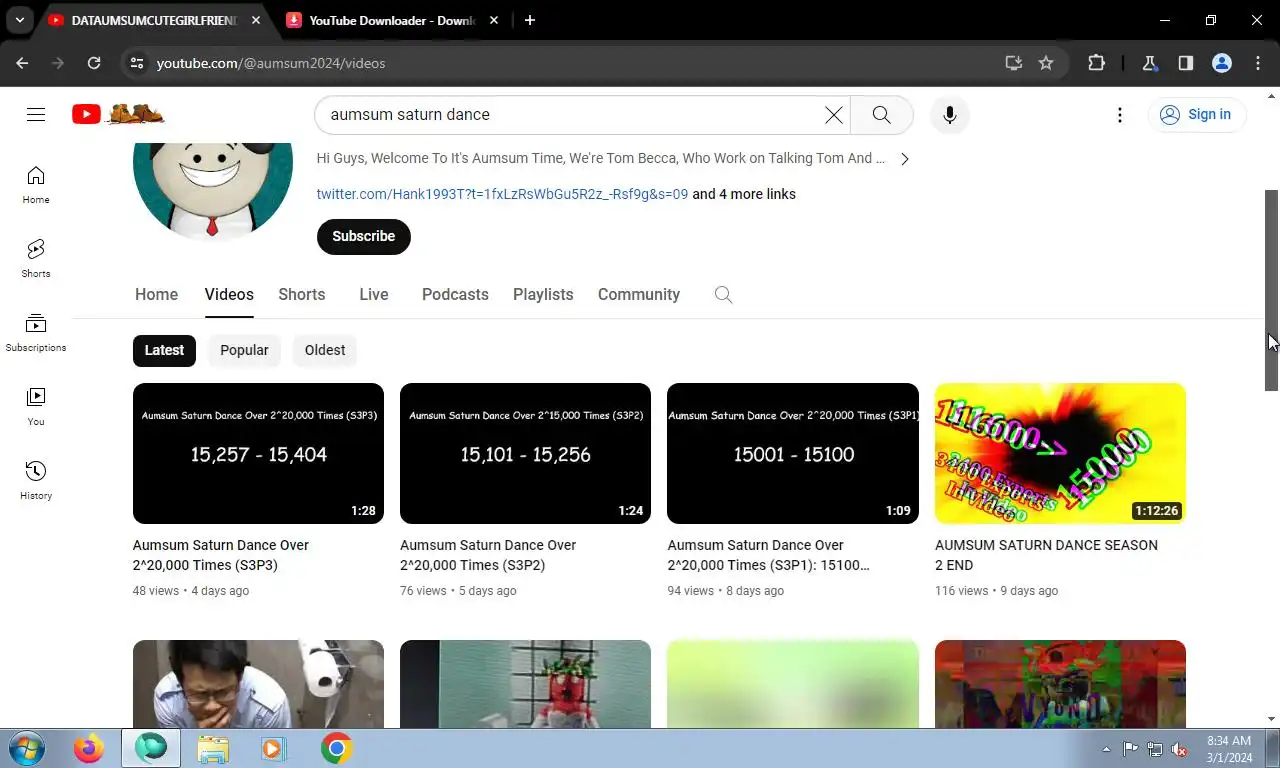The width and height of the screenshot is (1280, 768).
Task: Switch to channel Home tab
Action: [x=156, y=295]
